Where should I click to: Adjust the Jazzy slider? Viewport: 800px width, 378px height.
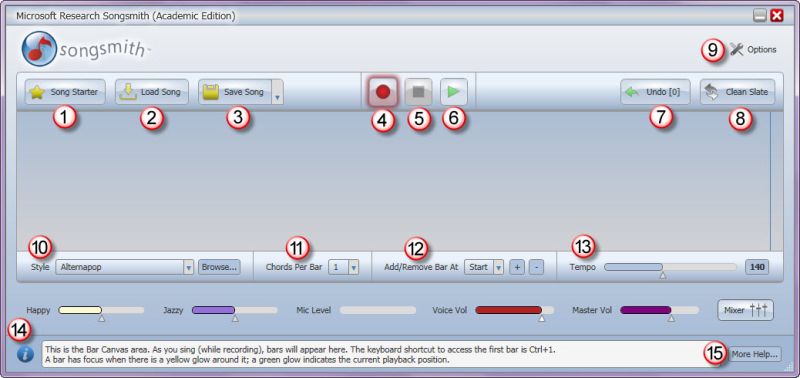[235, 310]
